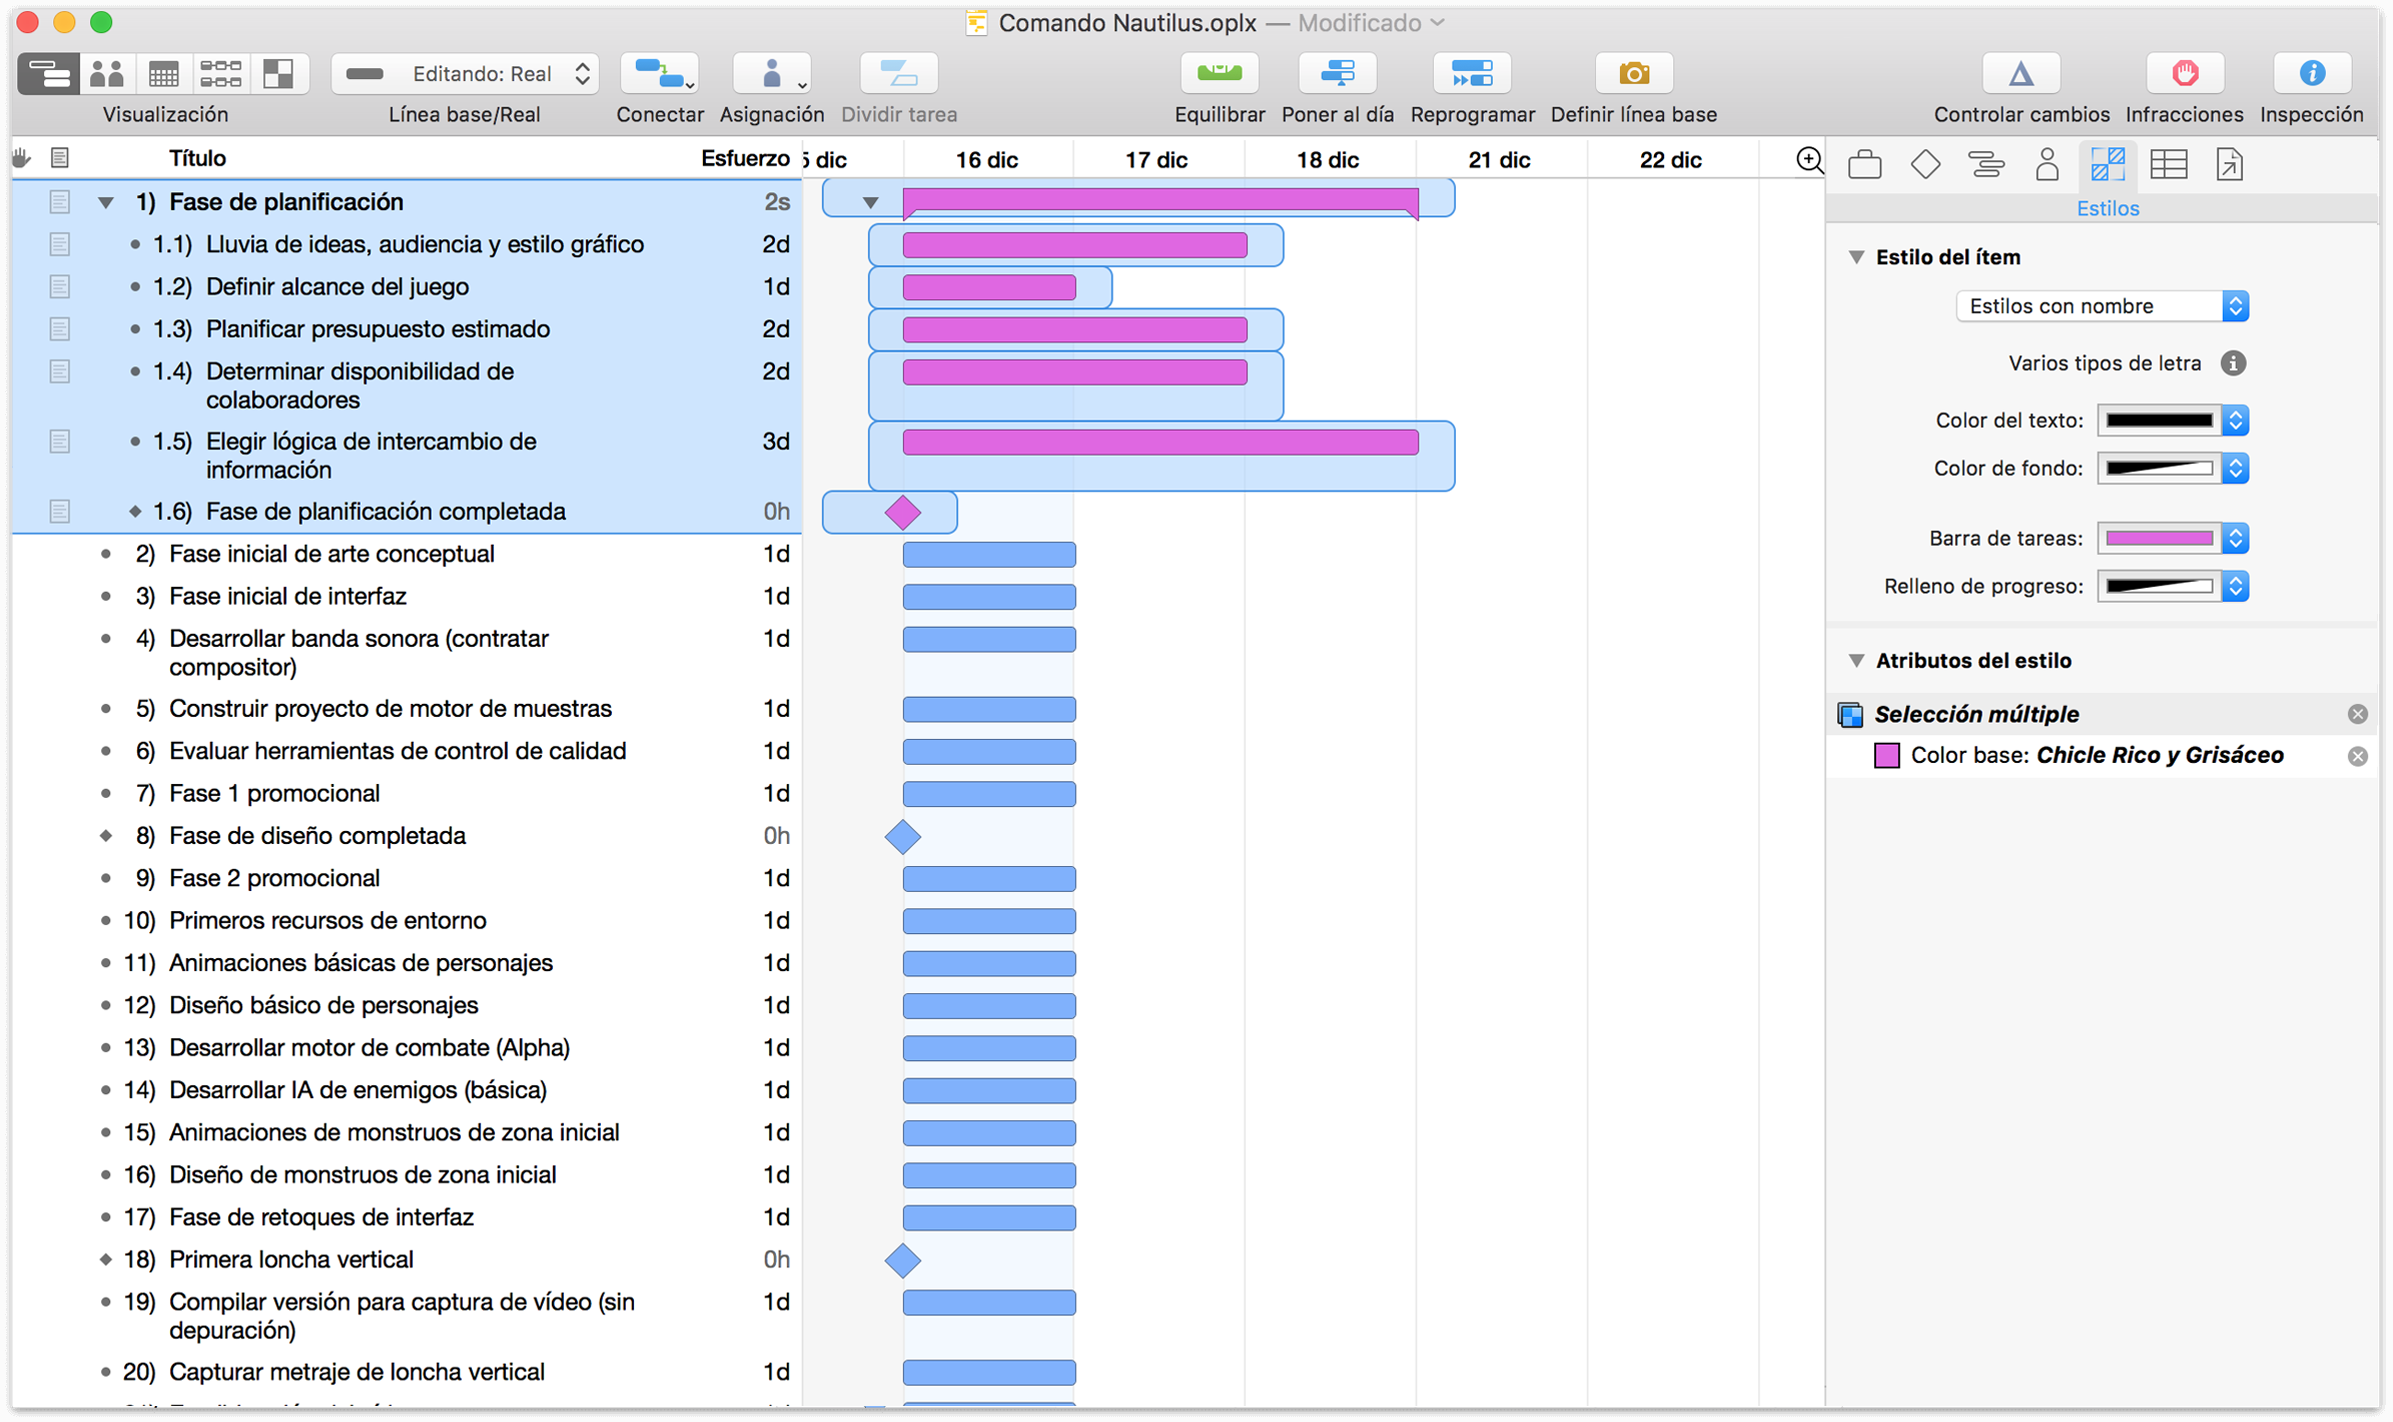Click Definir línea base camera icon

coord(1633,73)
